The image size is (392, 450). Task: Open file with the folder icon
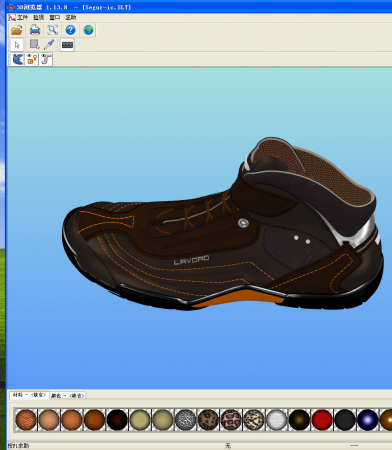click(x=17, y=30)
